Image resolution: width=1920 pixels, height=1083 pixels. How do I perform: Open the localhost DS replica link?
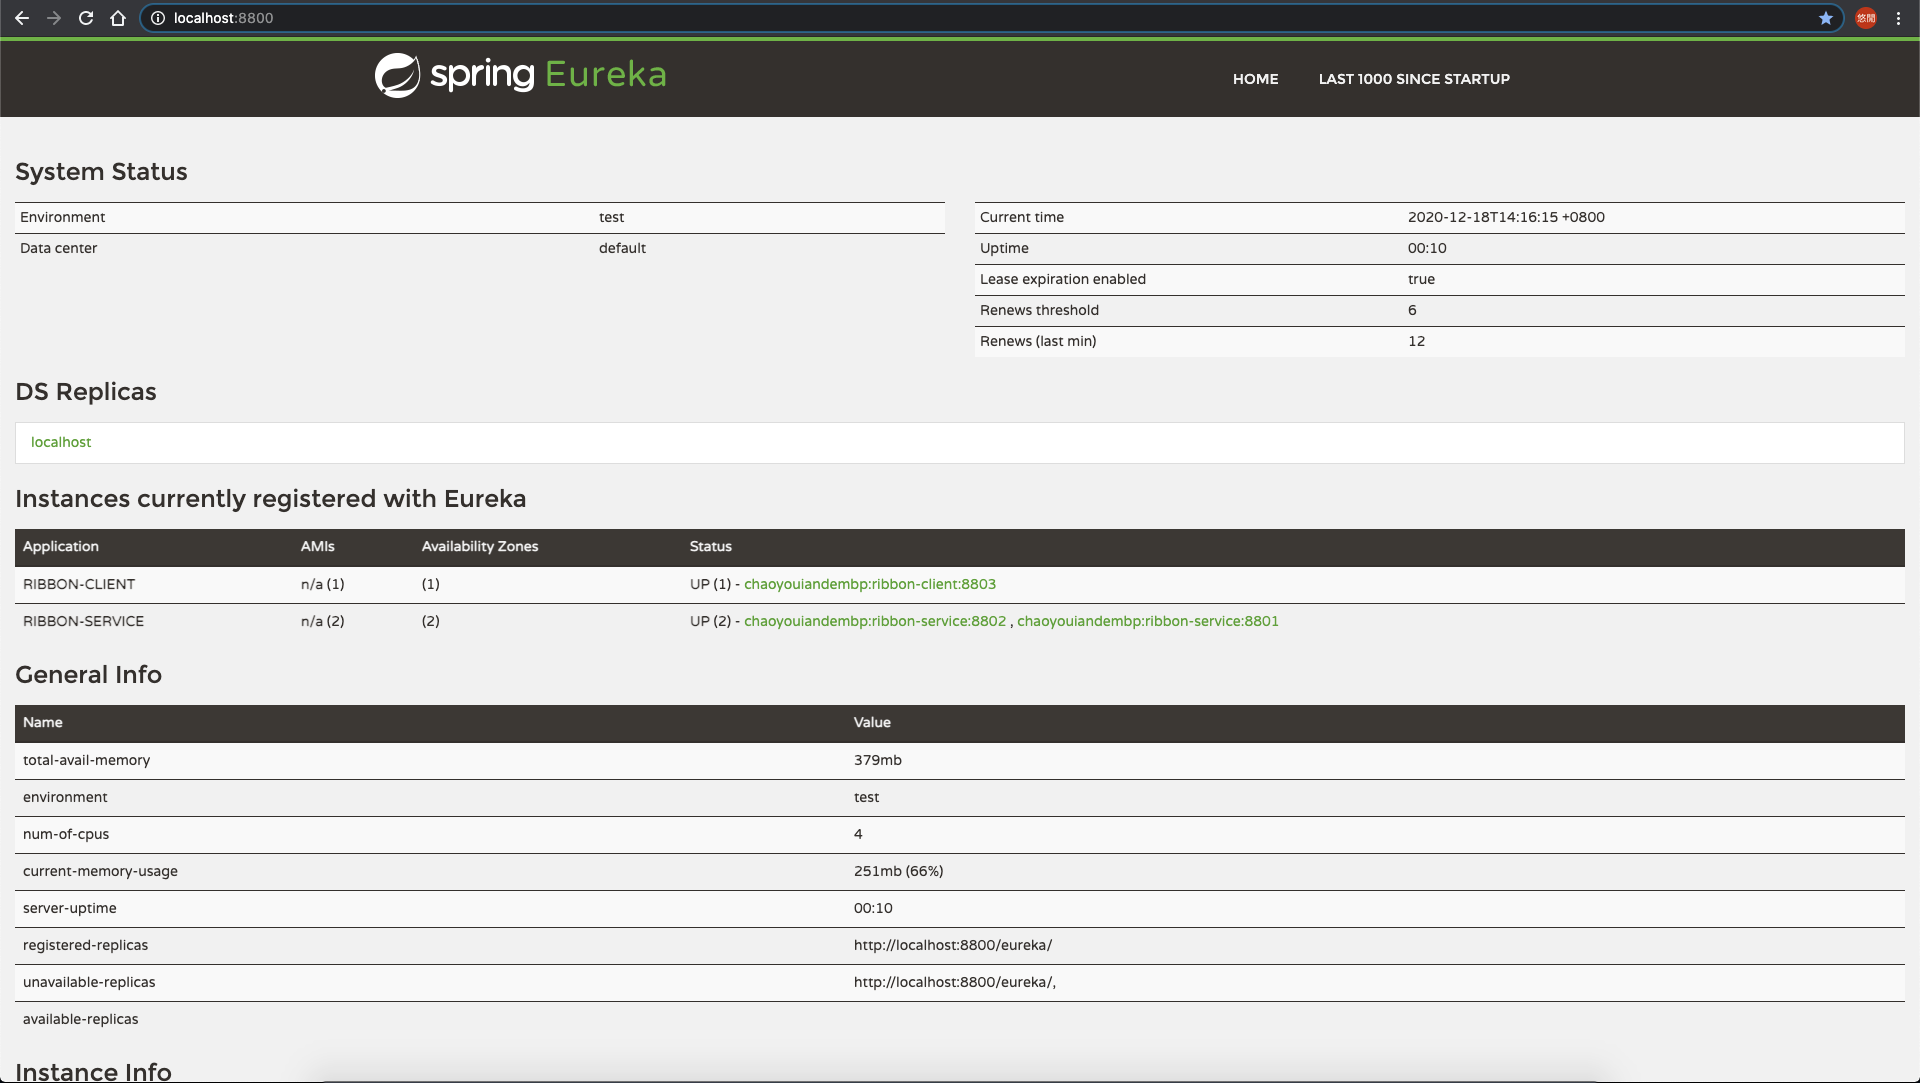[x=61, y=442]
